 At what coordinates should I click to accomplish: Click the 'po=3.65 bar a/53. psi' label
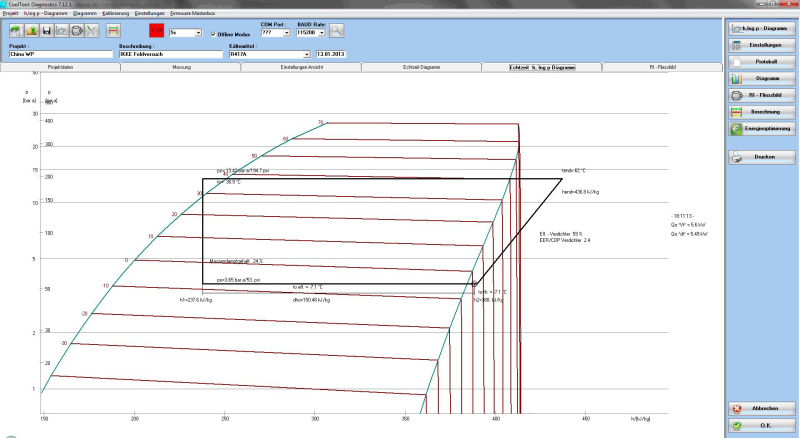(238, 280)
